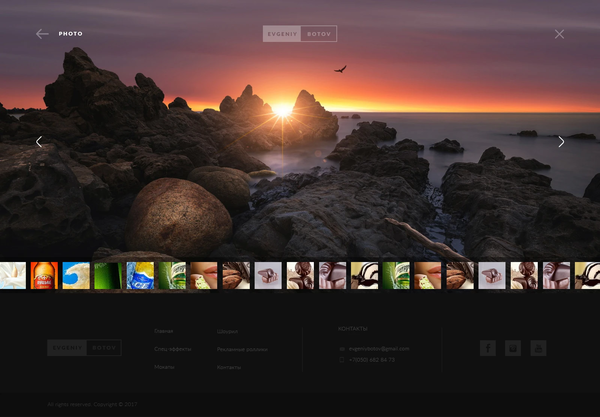The width and height of the screenshot is (600, 417).
Task: Click the PHOTO section label
Action: point(70,34)
